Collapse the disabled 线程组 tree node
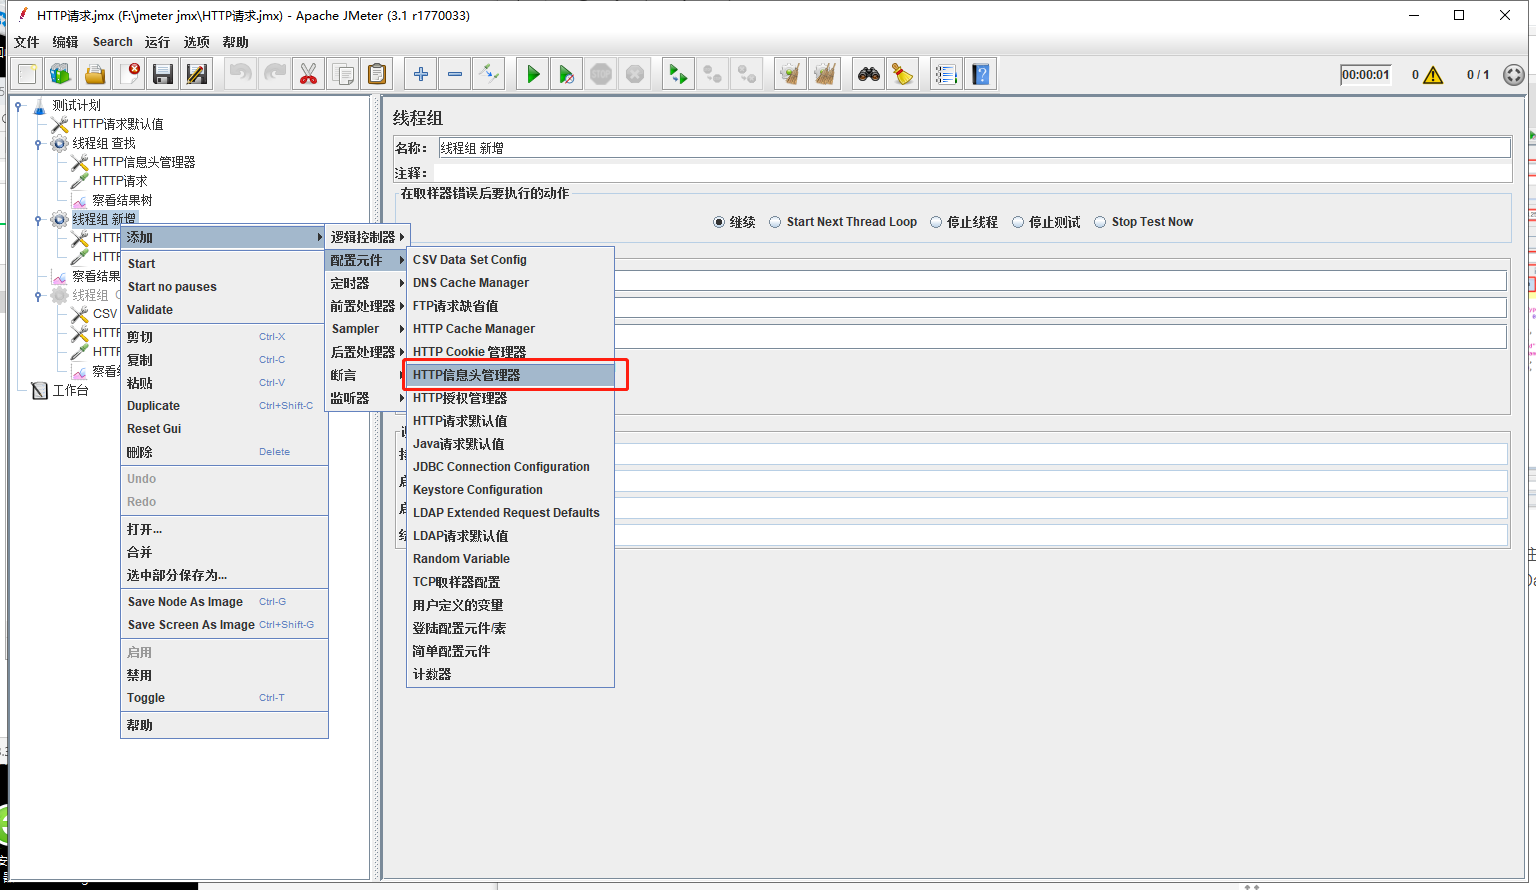 (38, 295)
